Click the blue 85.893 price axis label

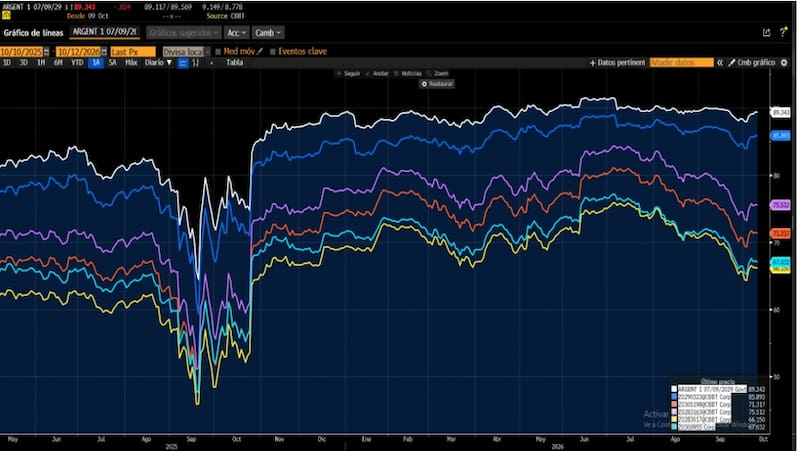pos(780,136)
